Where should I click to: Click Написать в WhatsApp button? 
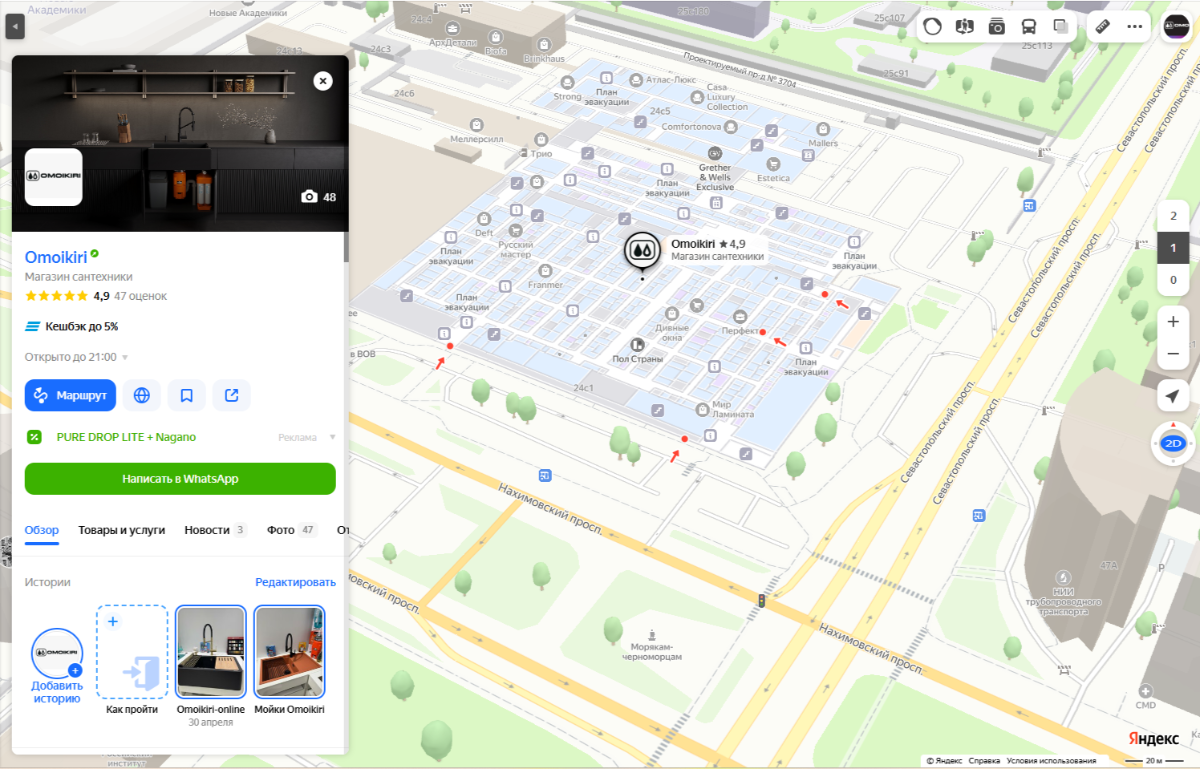[180, 479]
